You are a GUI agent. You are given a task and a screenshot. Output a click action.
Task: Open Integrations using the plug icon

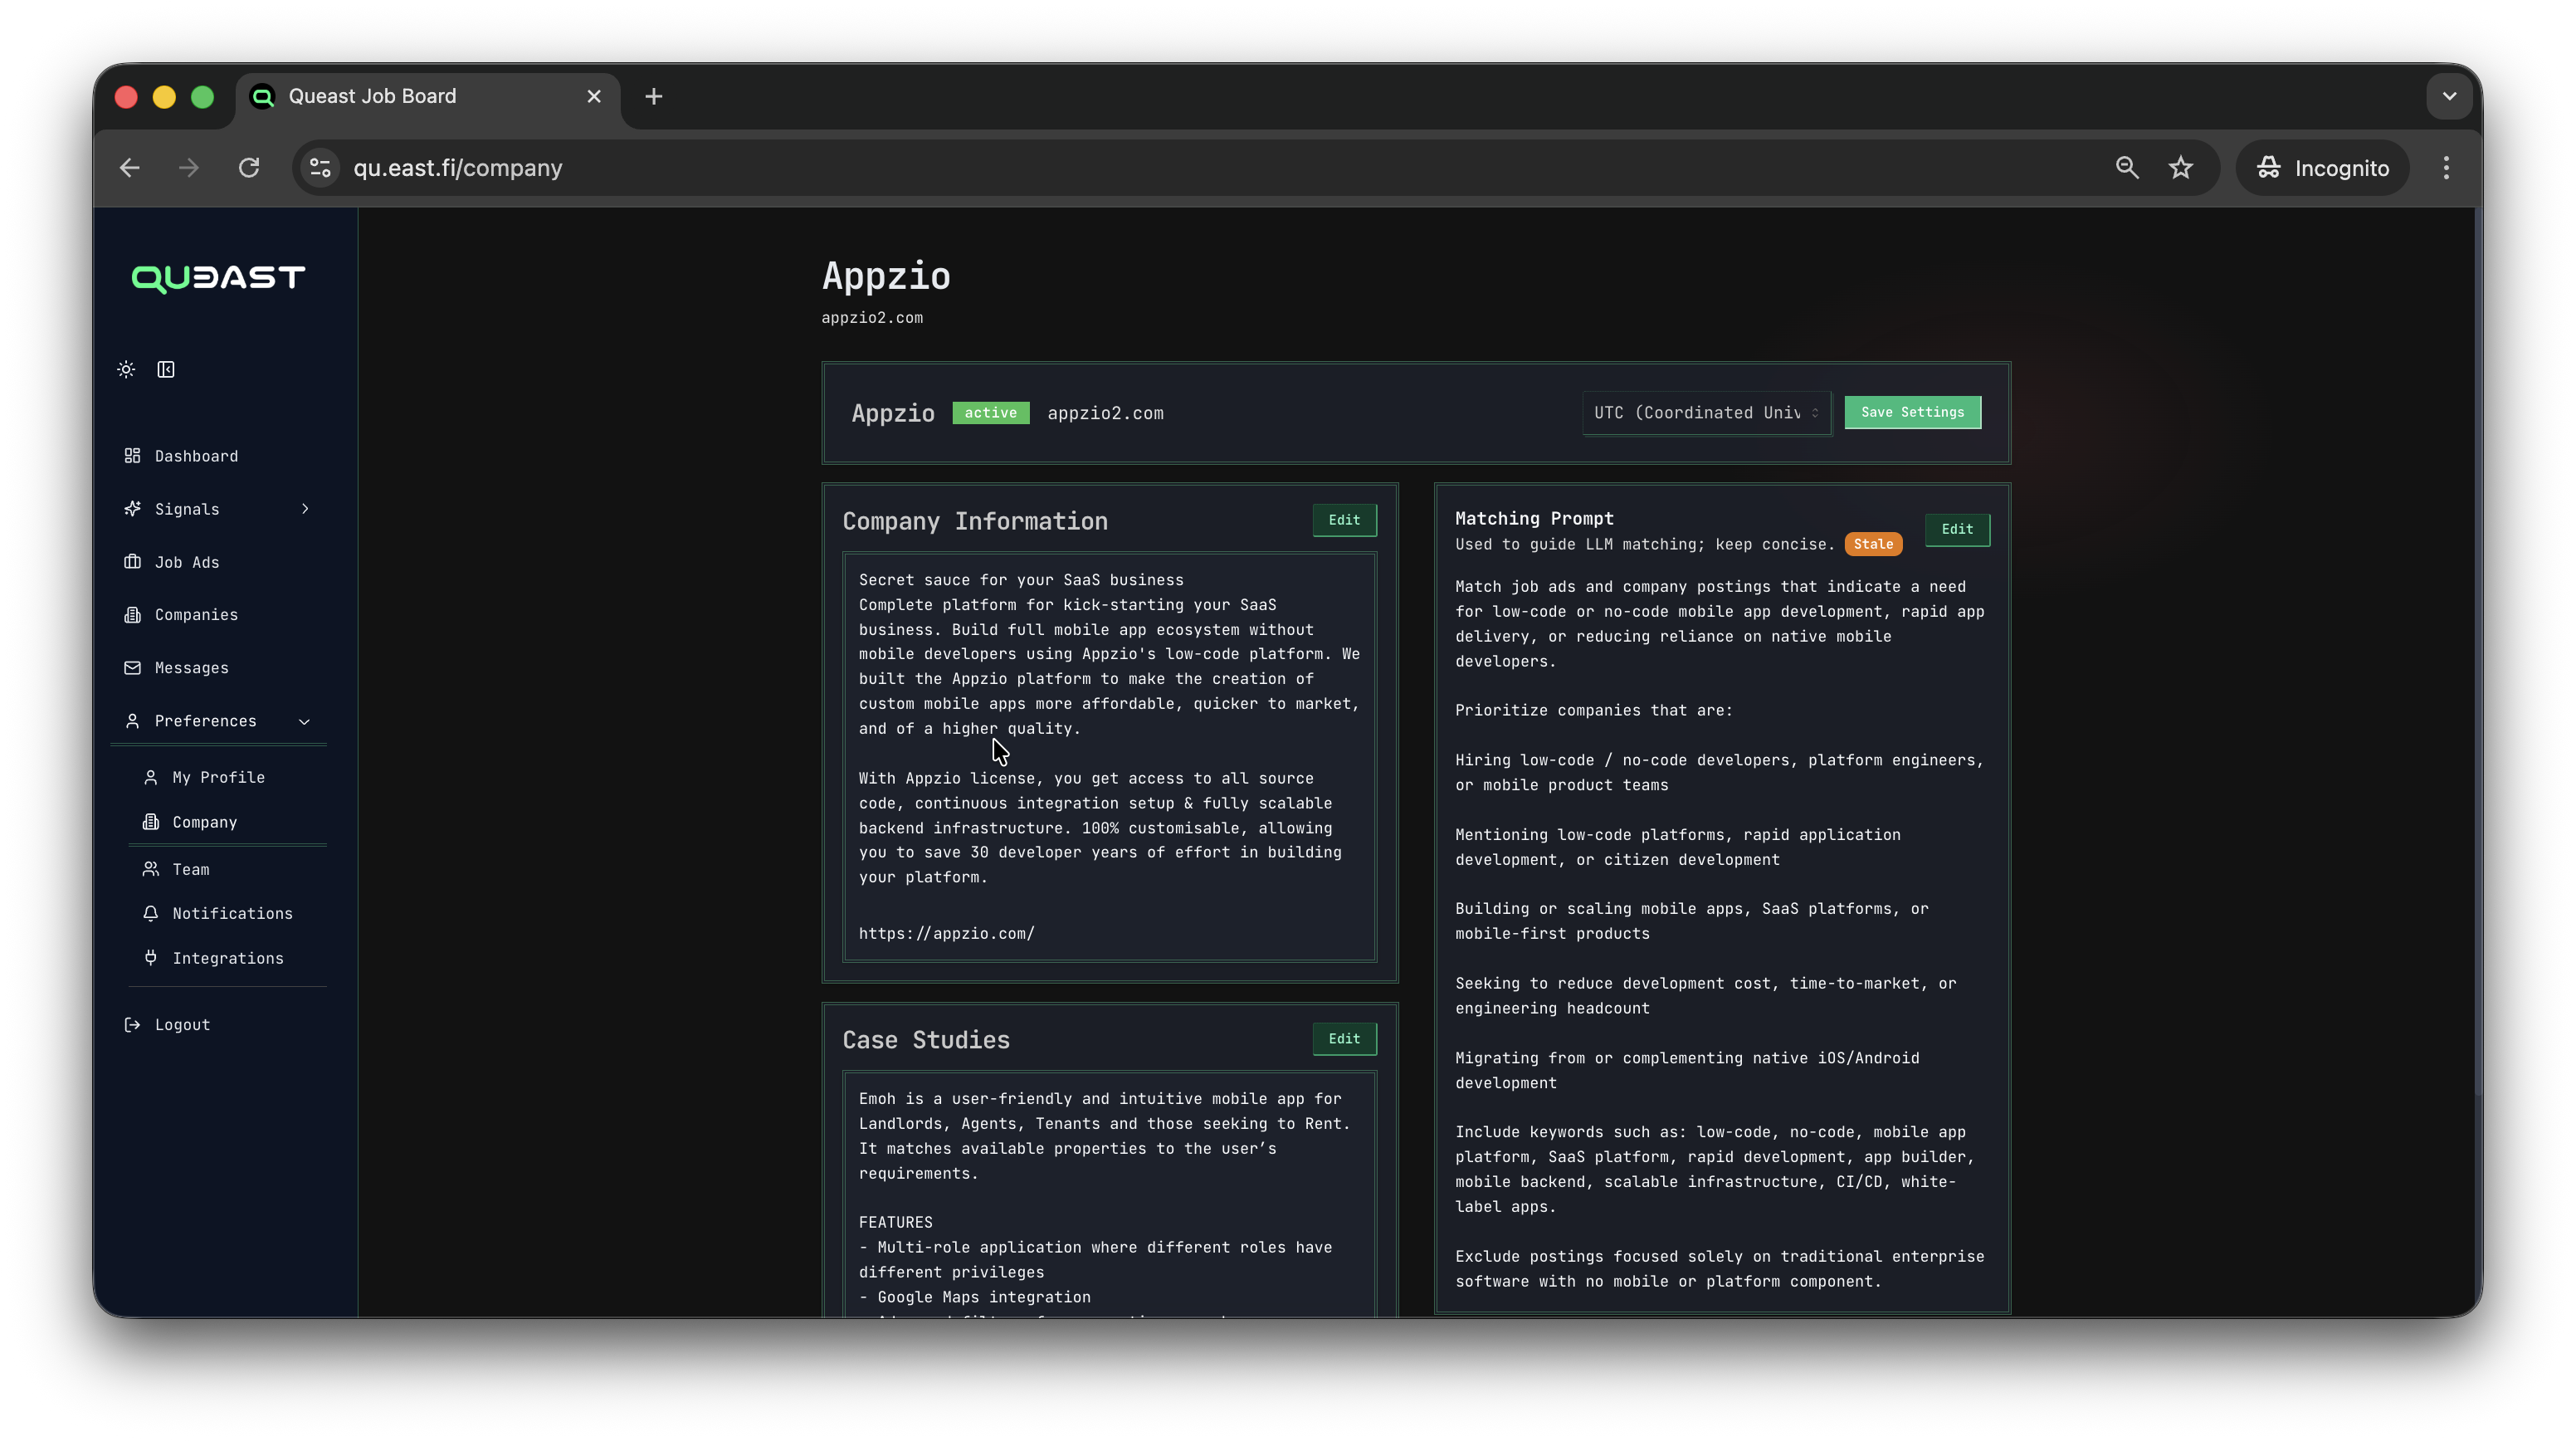(150, 958)
